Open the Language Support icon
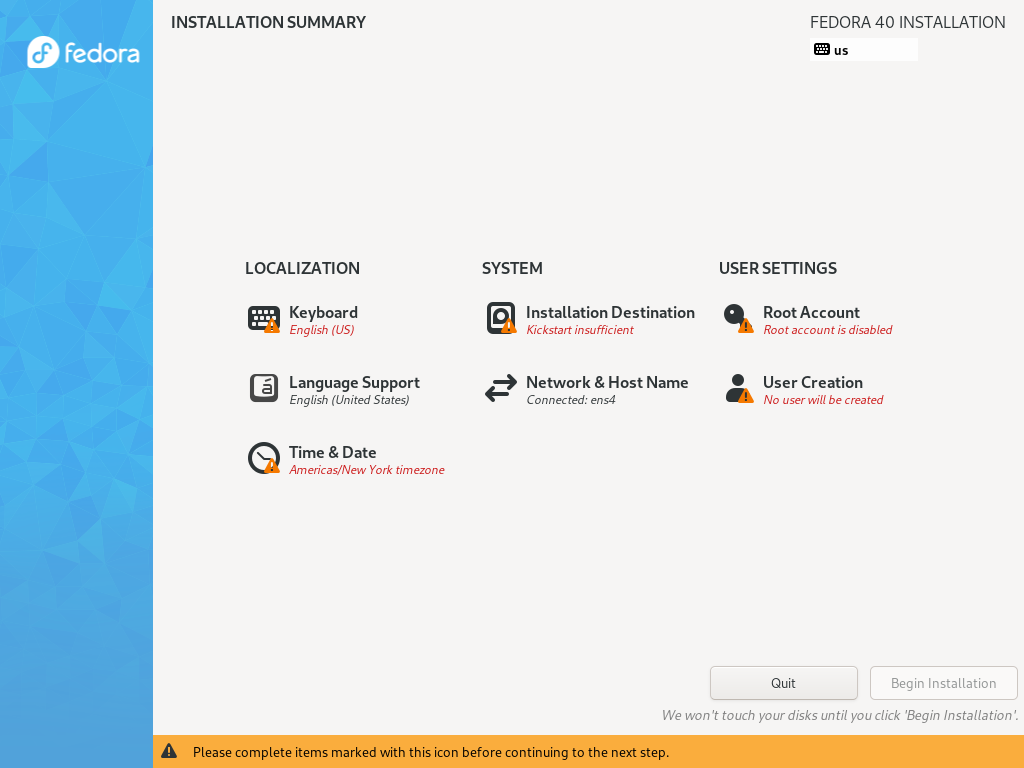Screen dimensions: 1024x768 [x=264, y=388]
